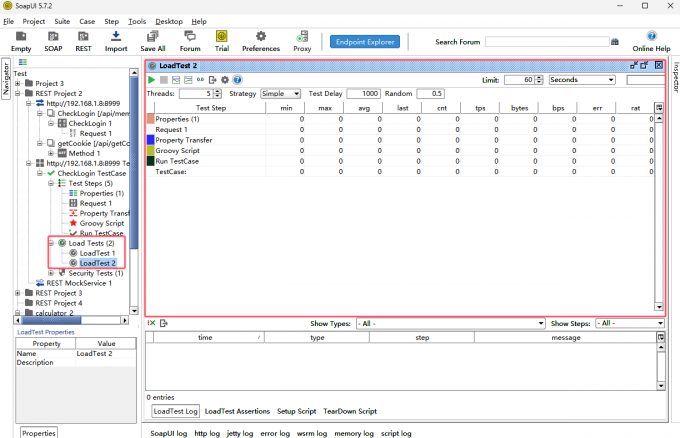This screenshot has width=680, height=438.
Task: Click the gray stop load test button
Action: point(163,80)
